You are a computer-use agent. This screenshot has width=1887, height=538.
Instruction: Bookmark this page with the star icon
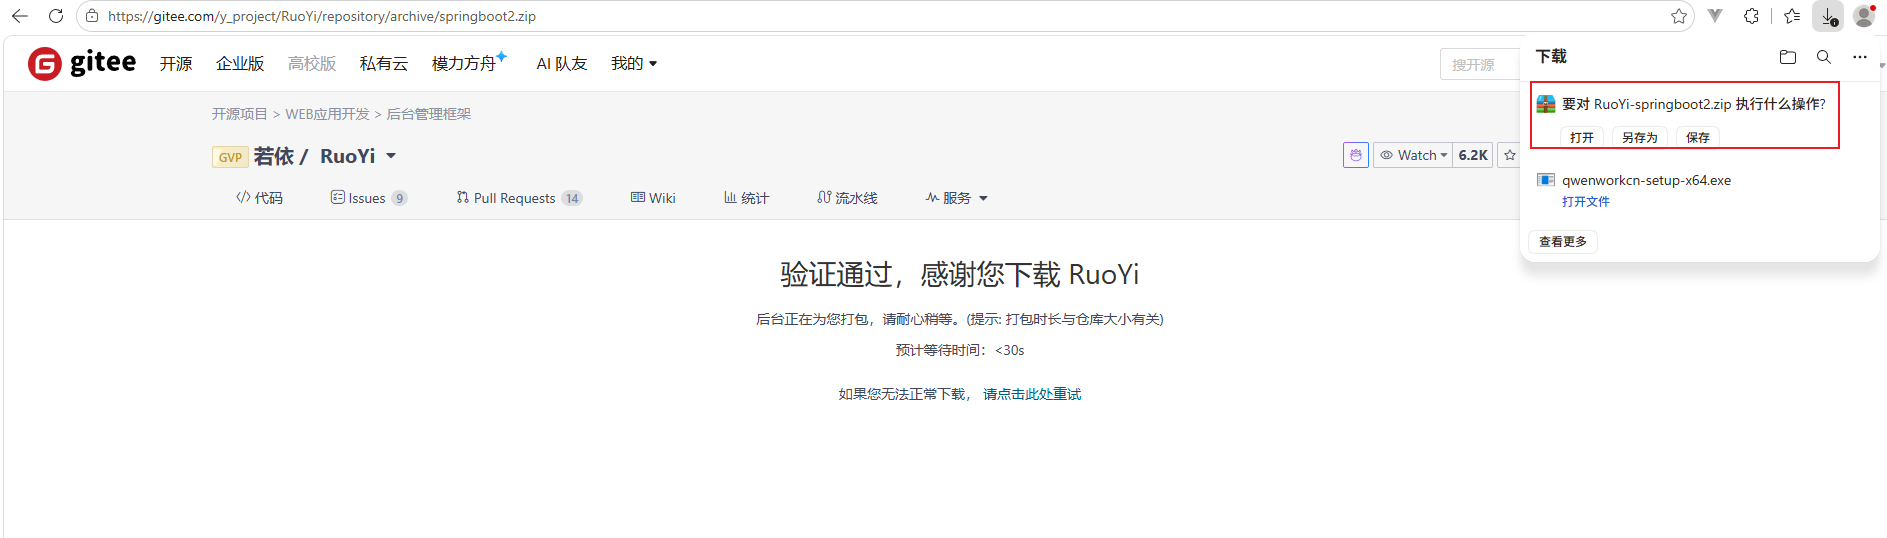(x=1678, y=16)
